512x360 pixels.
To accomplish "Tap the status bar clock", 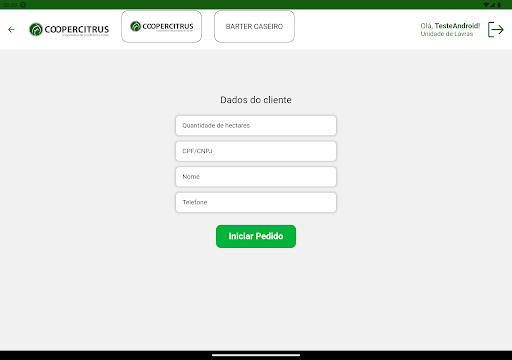I will 10,5.
